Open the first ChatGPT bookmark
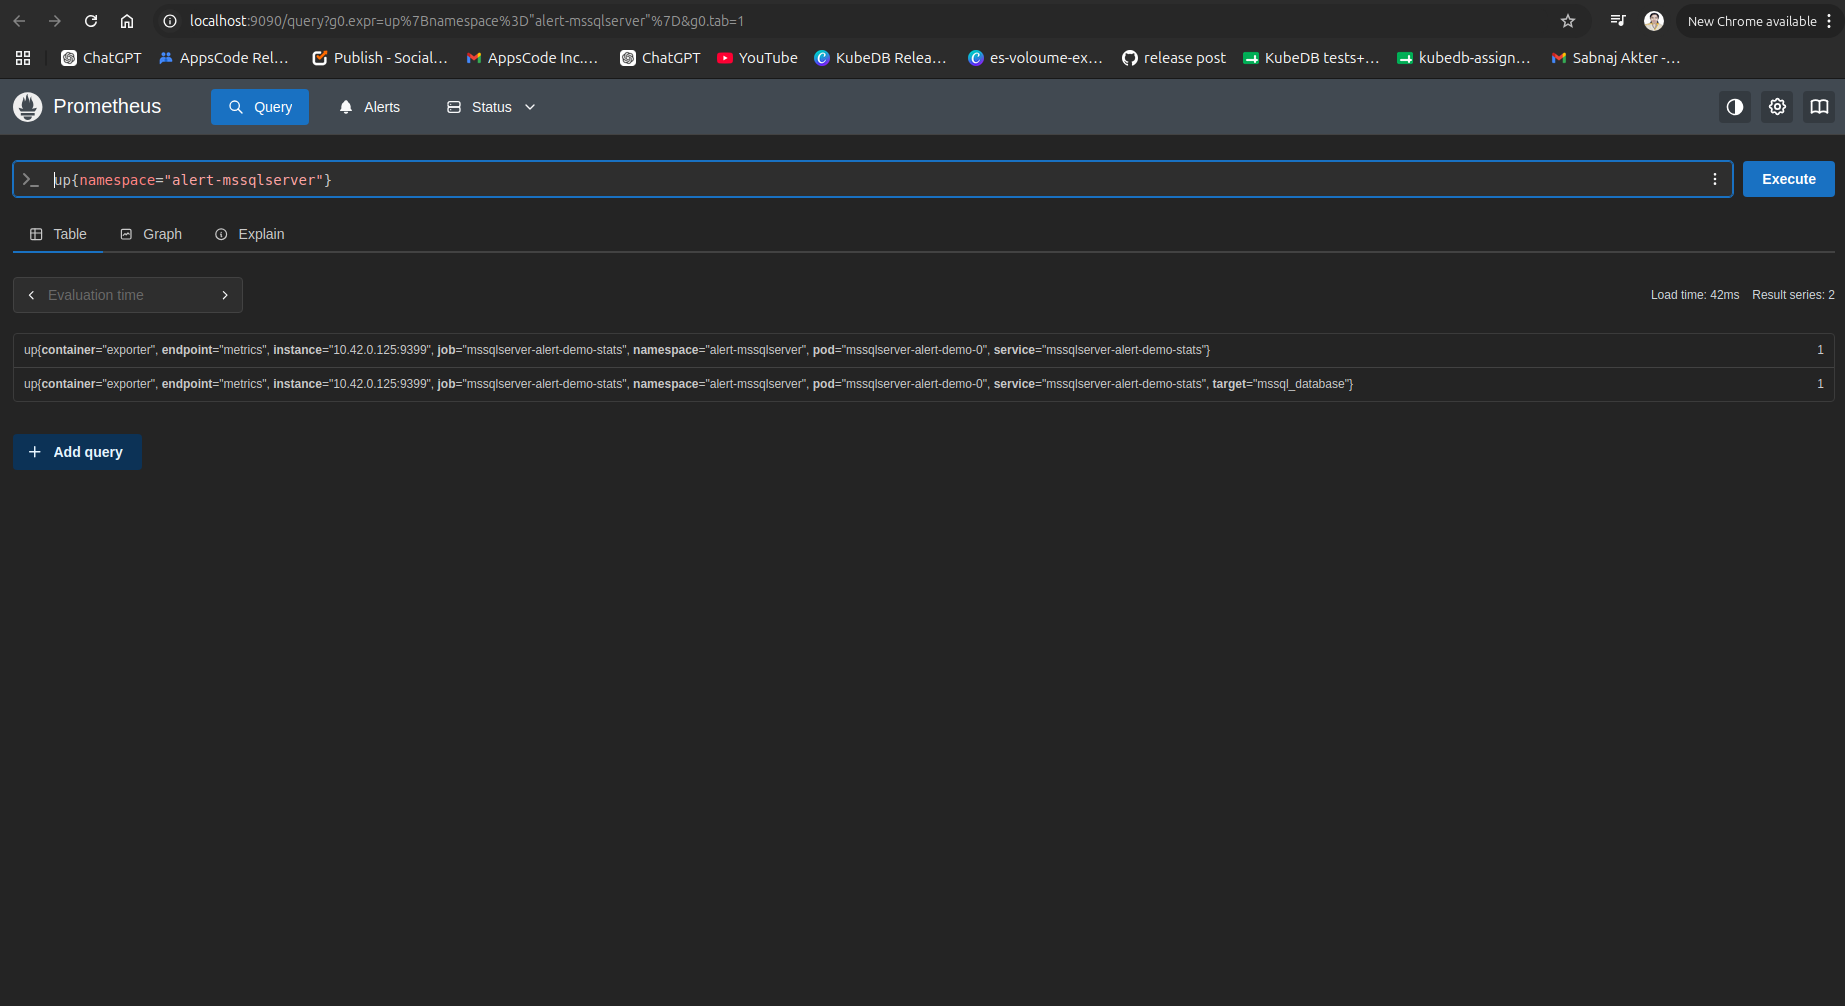 (101, 58)
